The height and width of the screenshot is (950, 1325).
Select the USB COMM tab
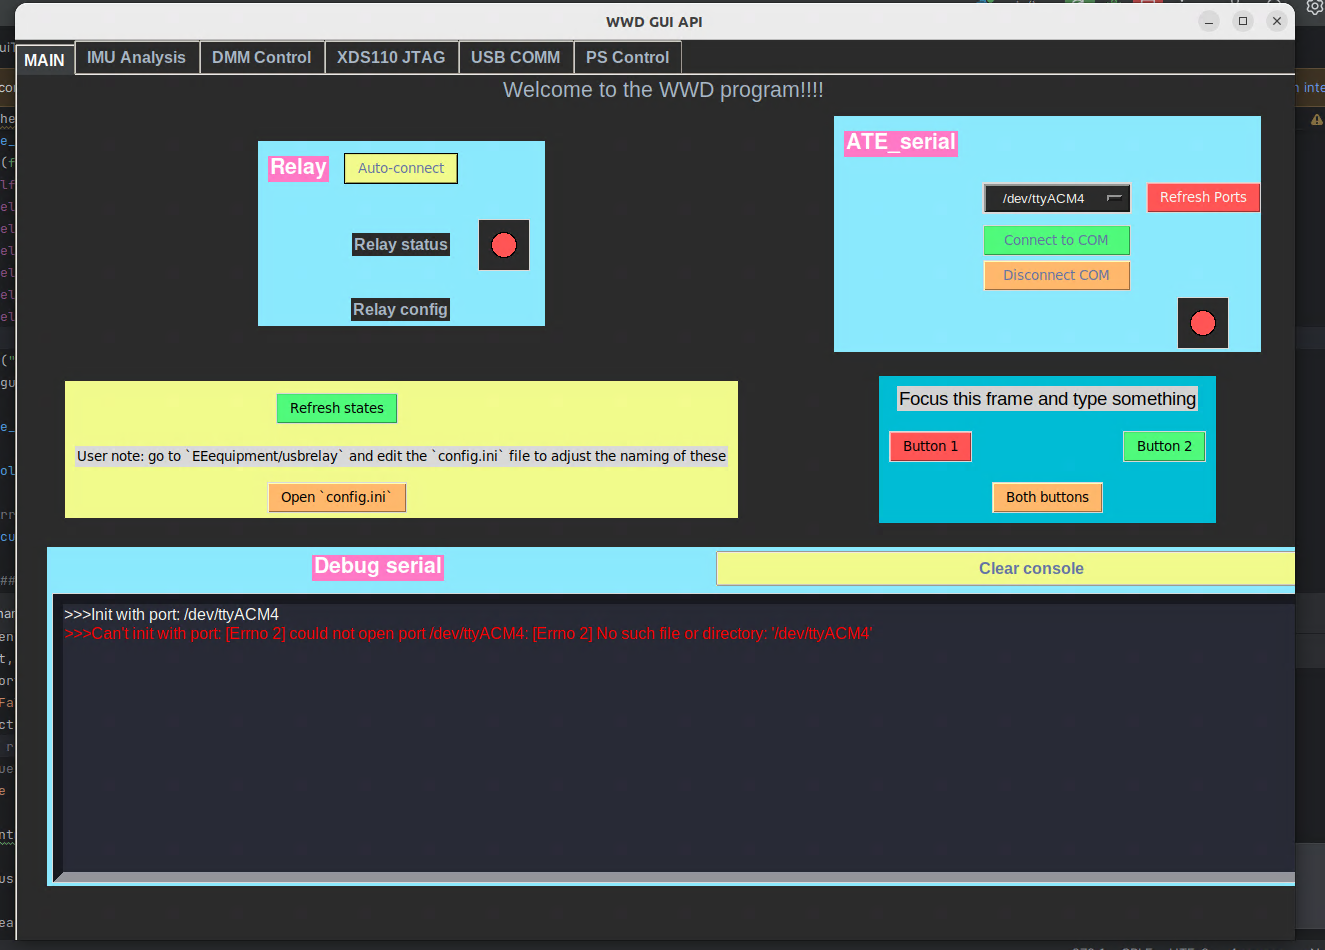[515, 58]
